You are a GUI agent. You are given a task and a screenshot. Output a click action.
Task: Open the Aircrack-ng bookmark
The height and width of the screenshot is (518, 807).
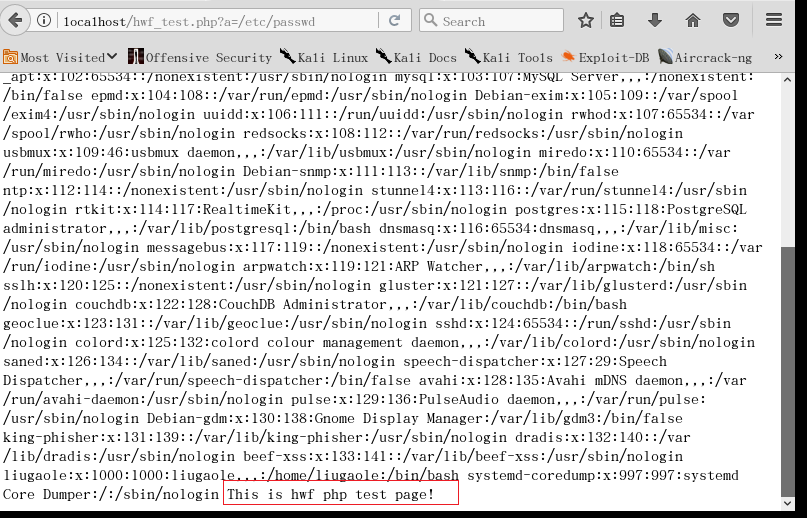705,57
